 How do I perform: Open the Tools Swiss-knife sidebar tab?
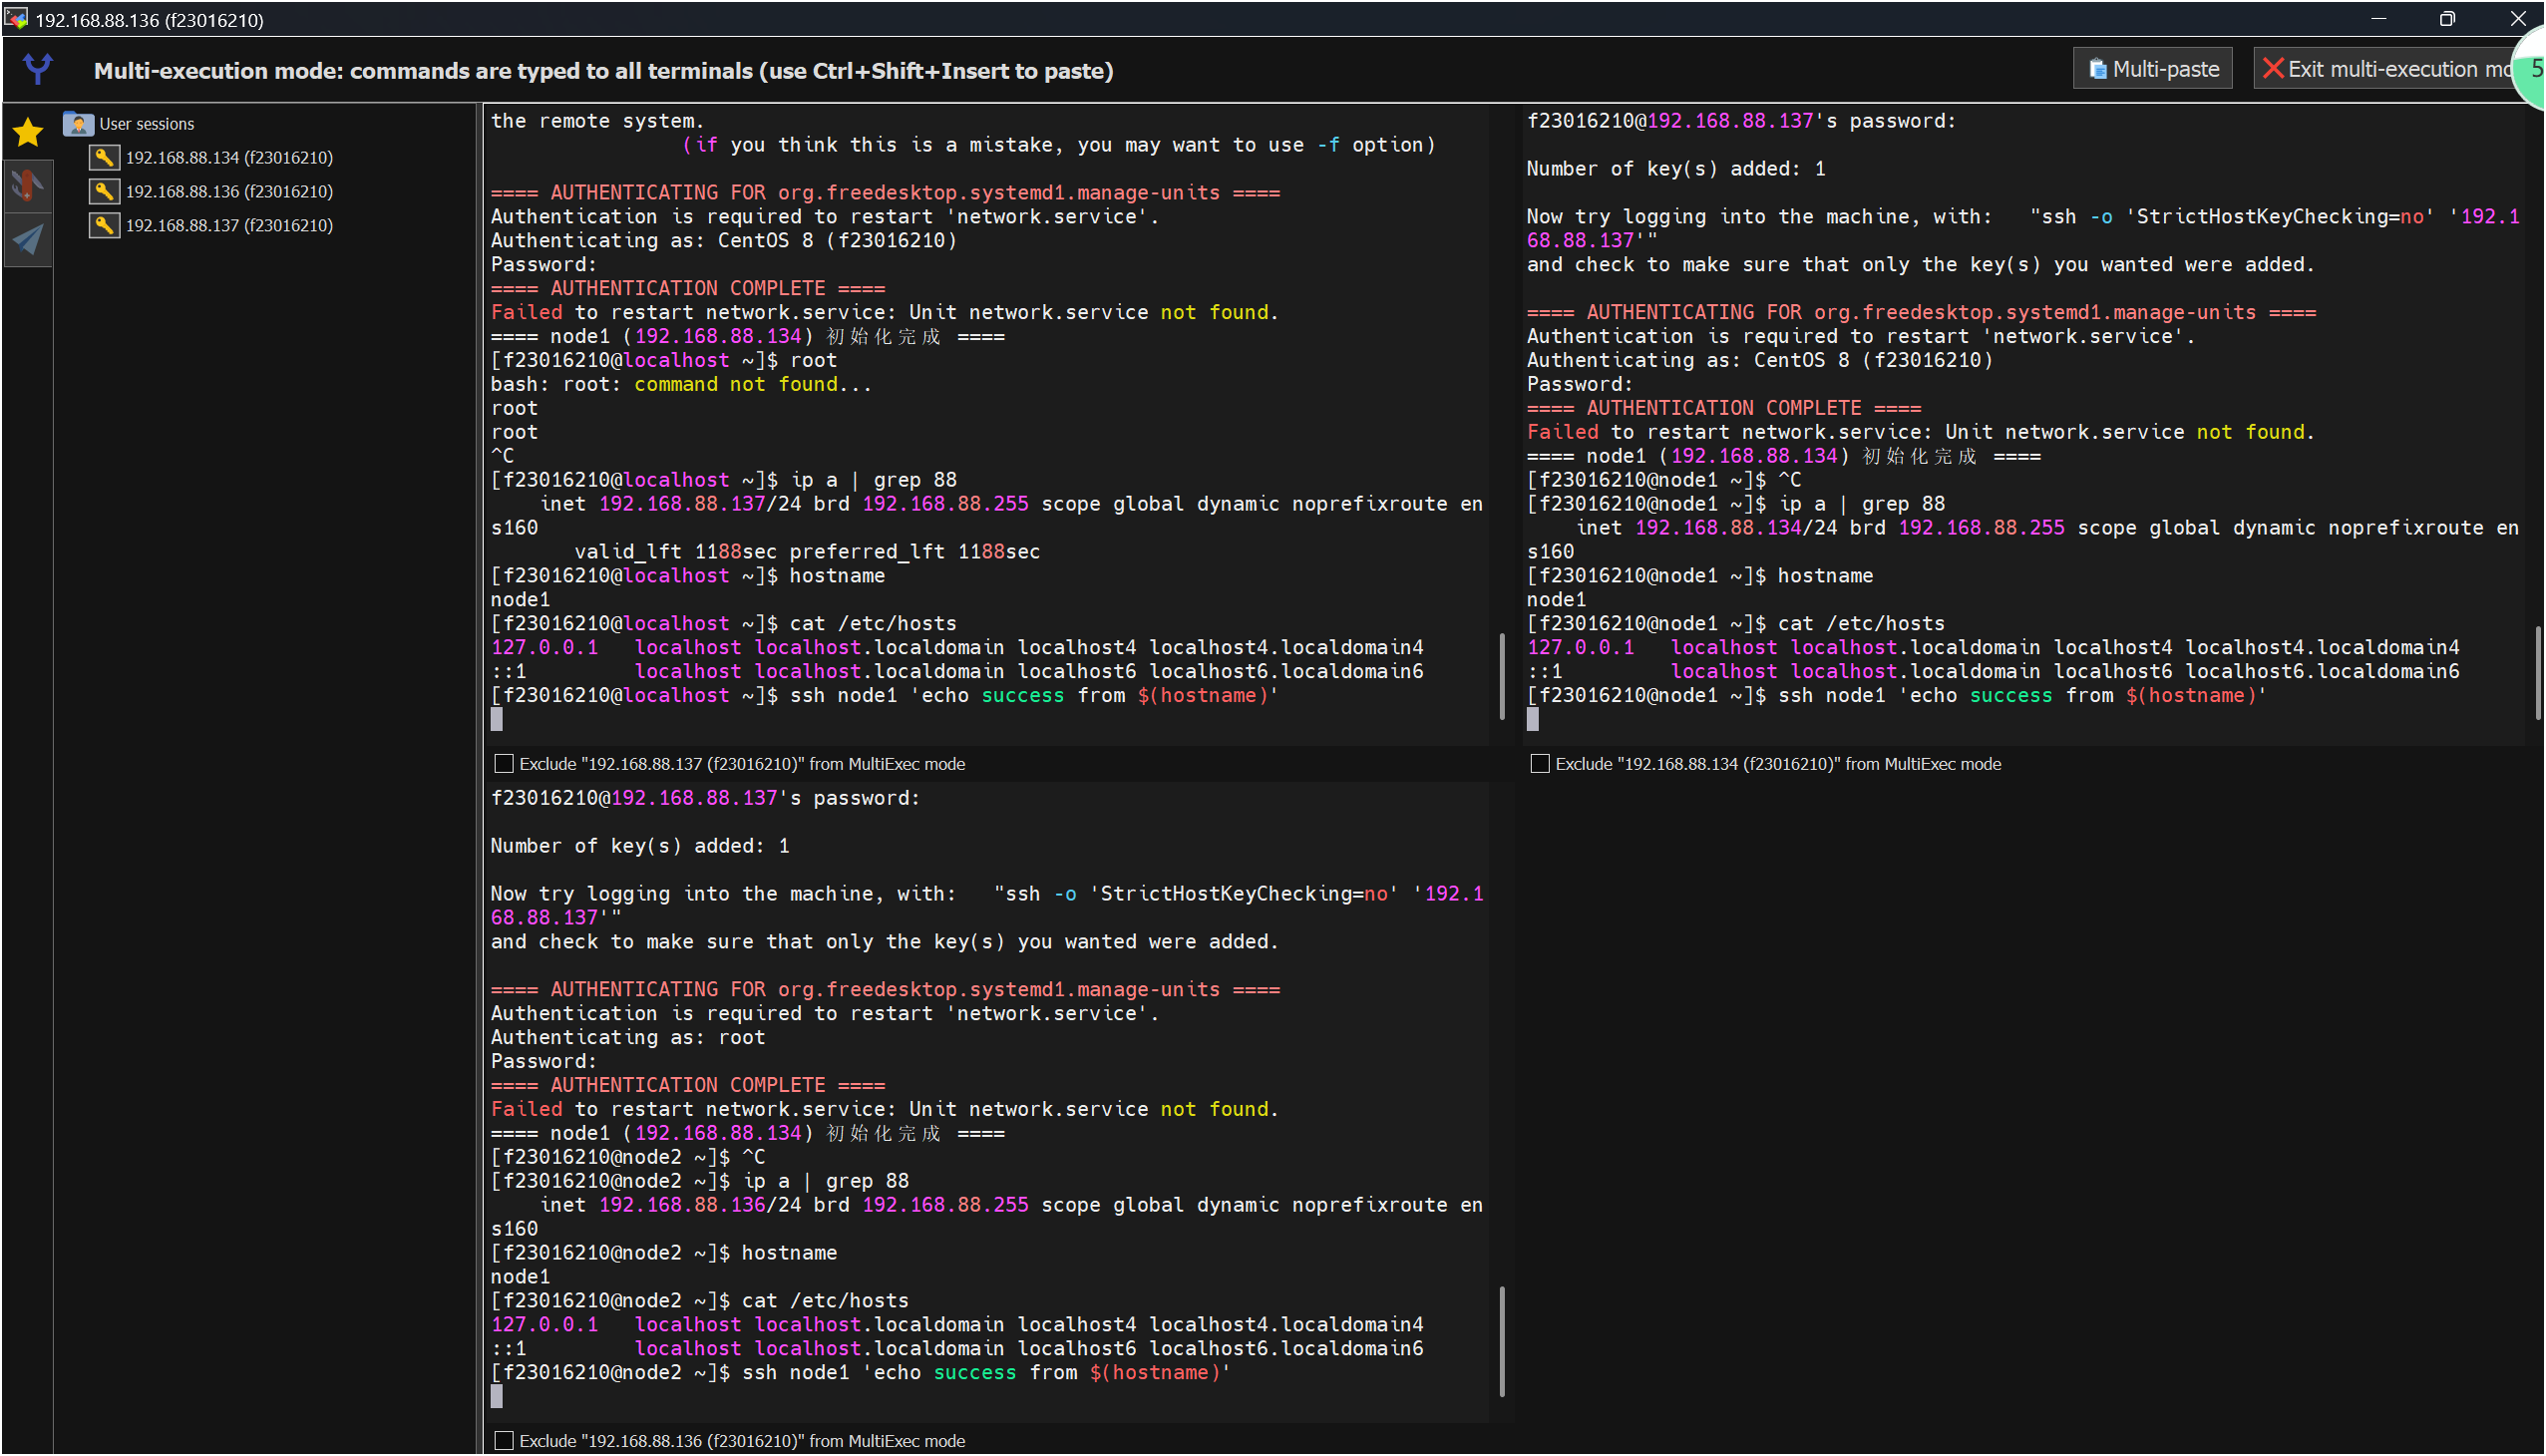tap(28, 186)
